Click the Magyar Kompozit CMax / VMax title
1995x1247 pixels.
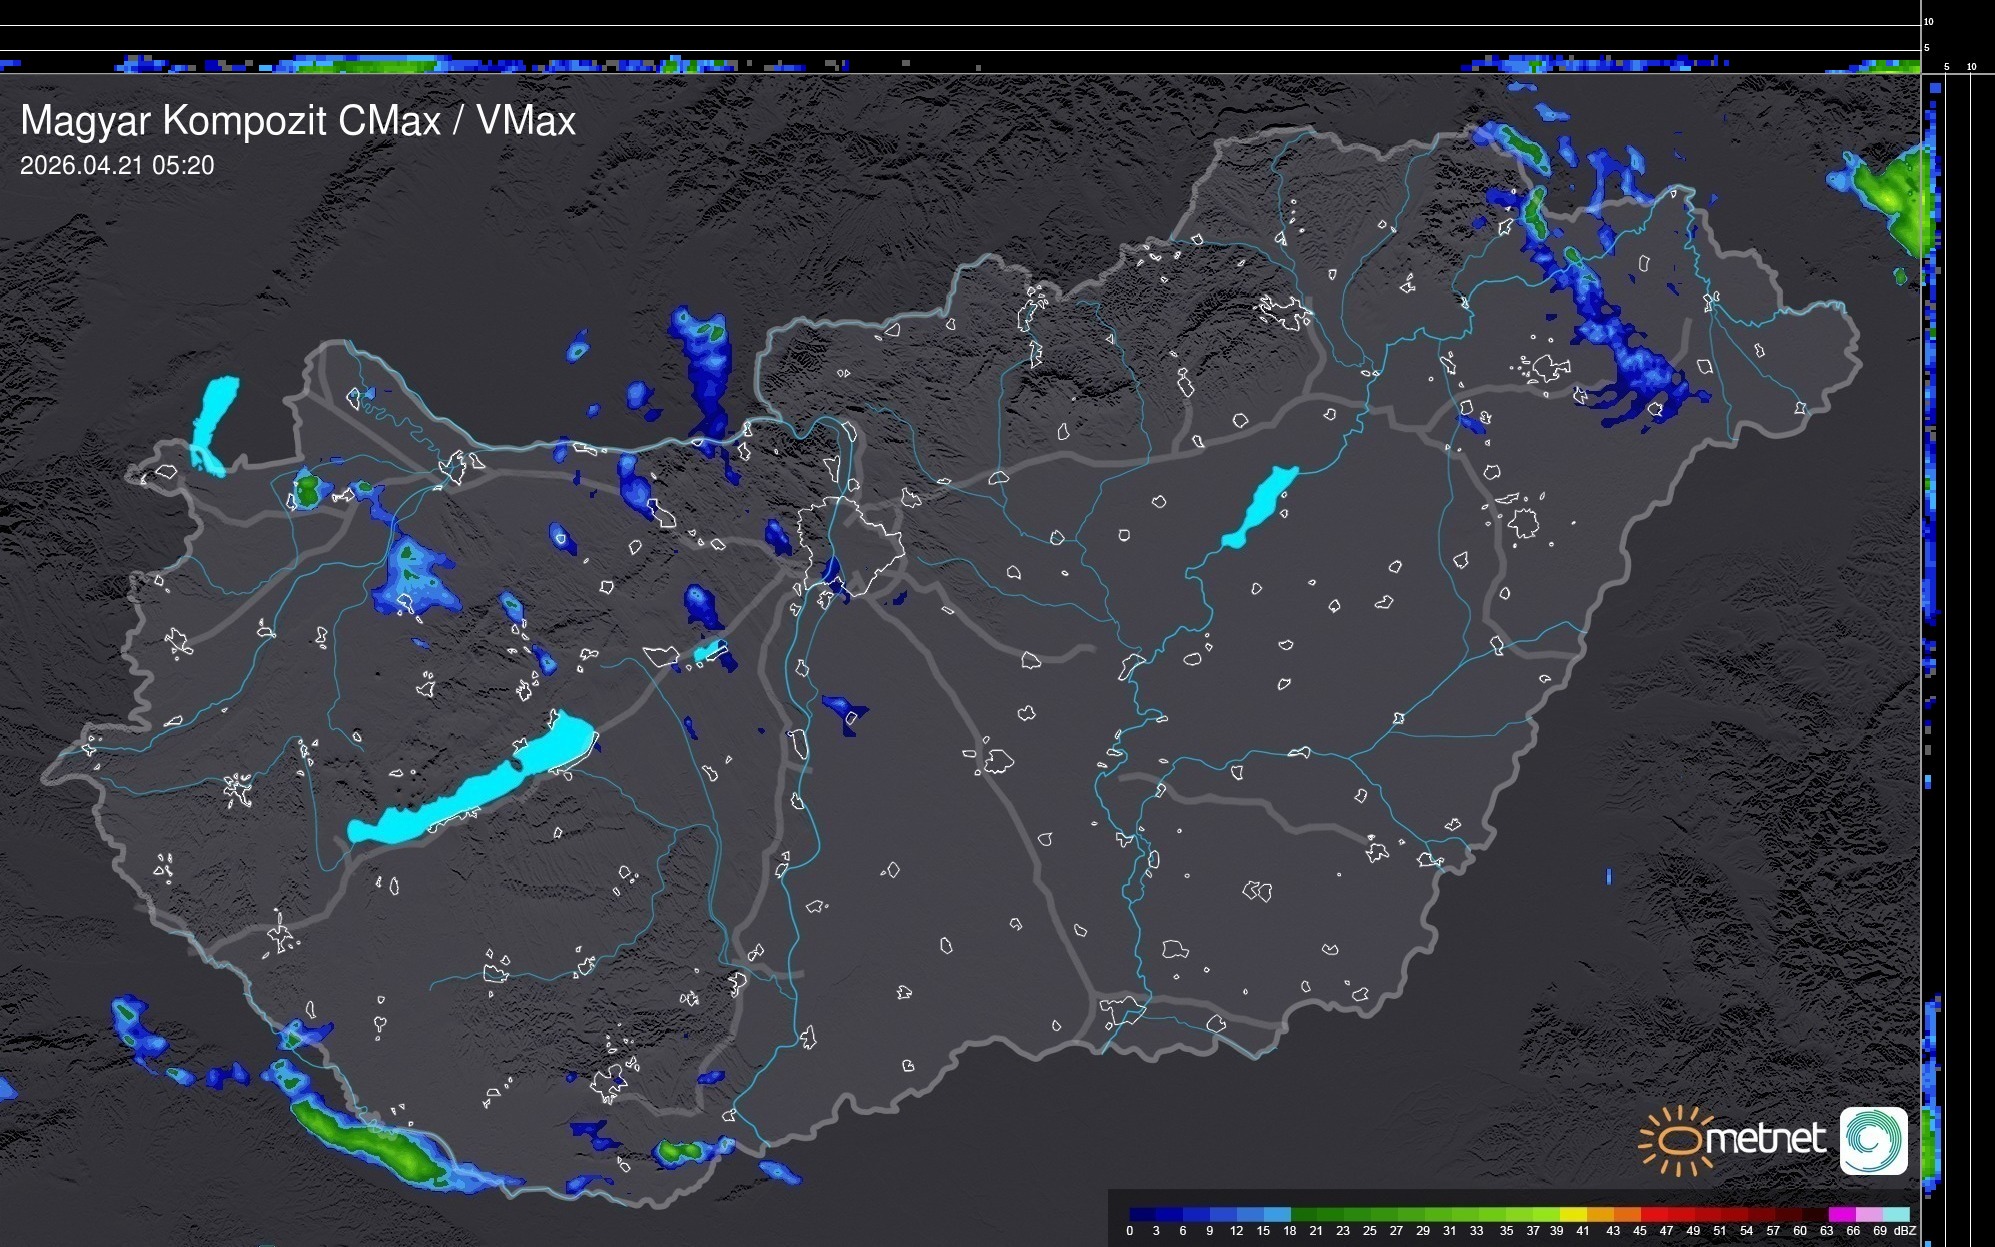[298, 121]
